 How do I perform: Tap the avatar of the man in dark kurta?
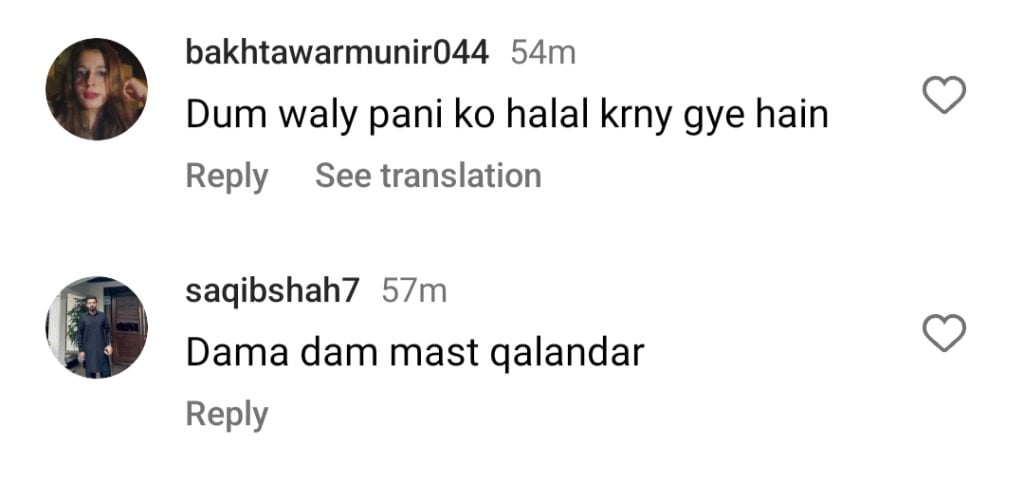point(97,327)
